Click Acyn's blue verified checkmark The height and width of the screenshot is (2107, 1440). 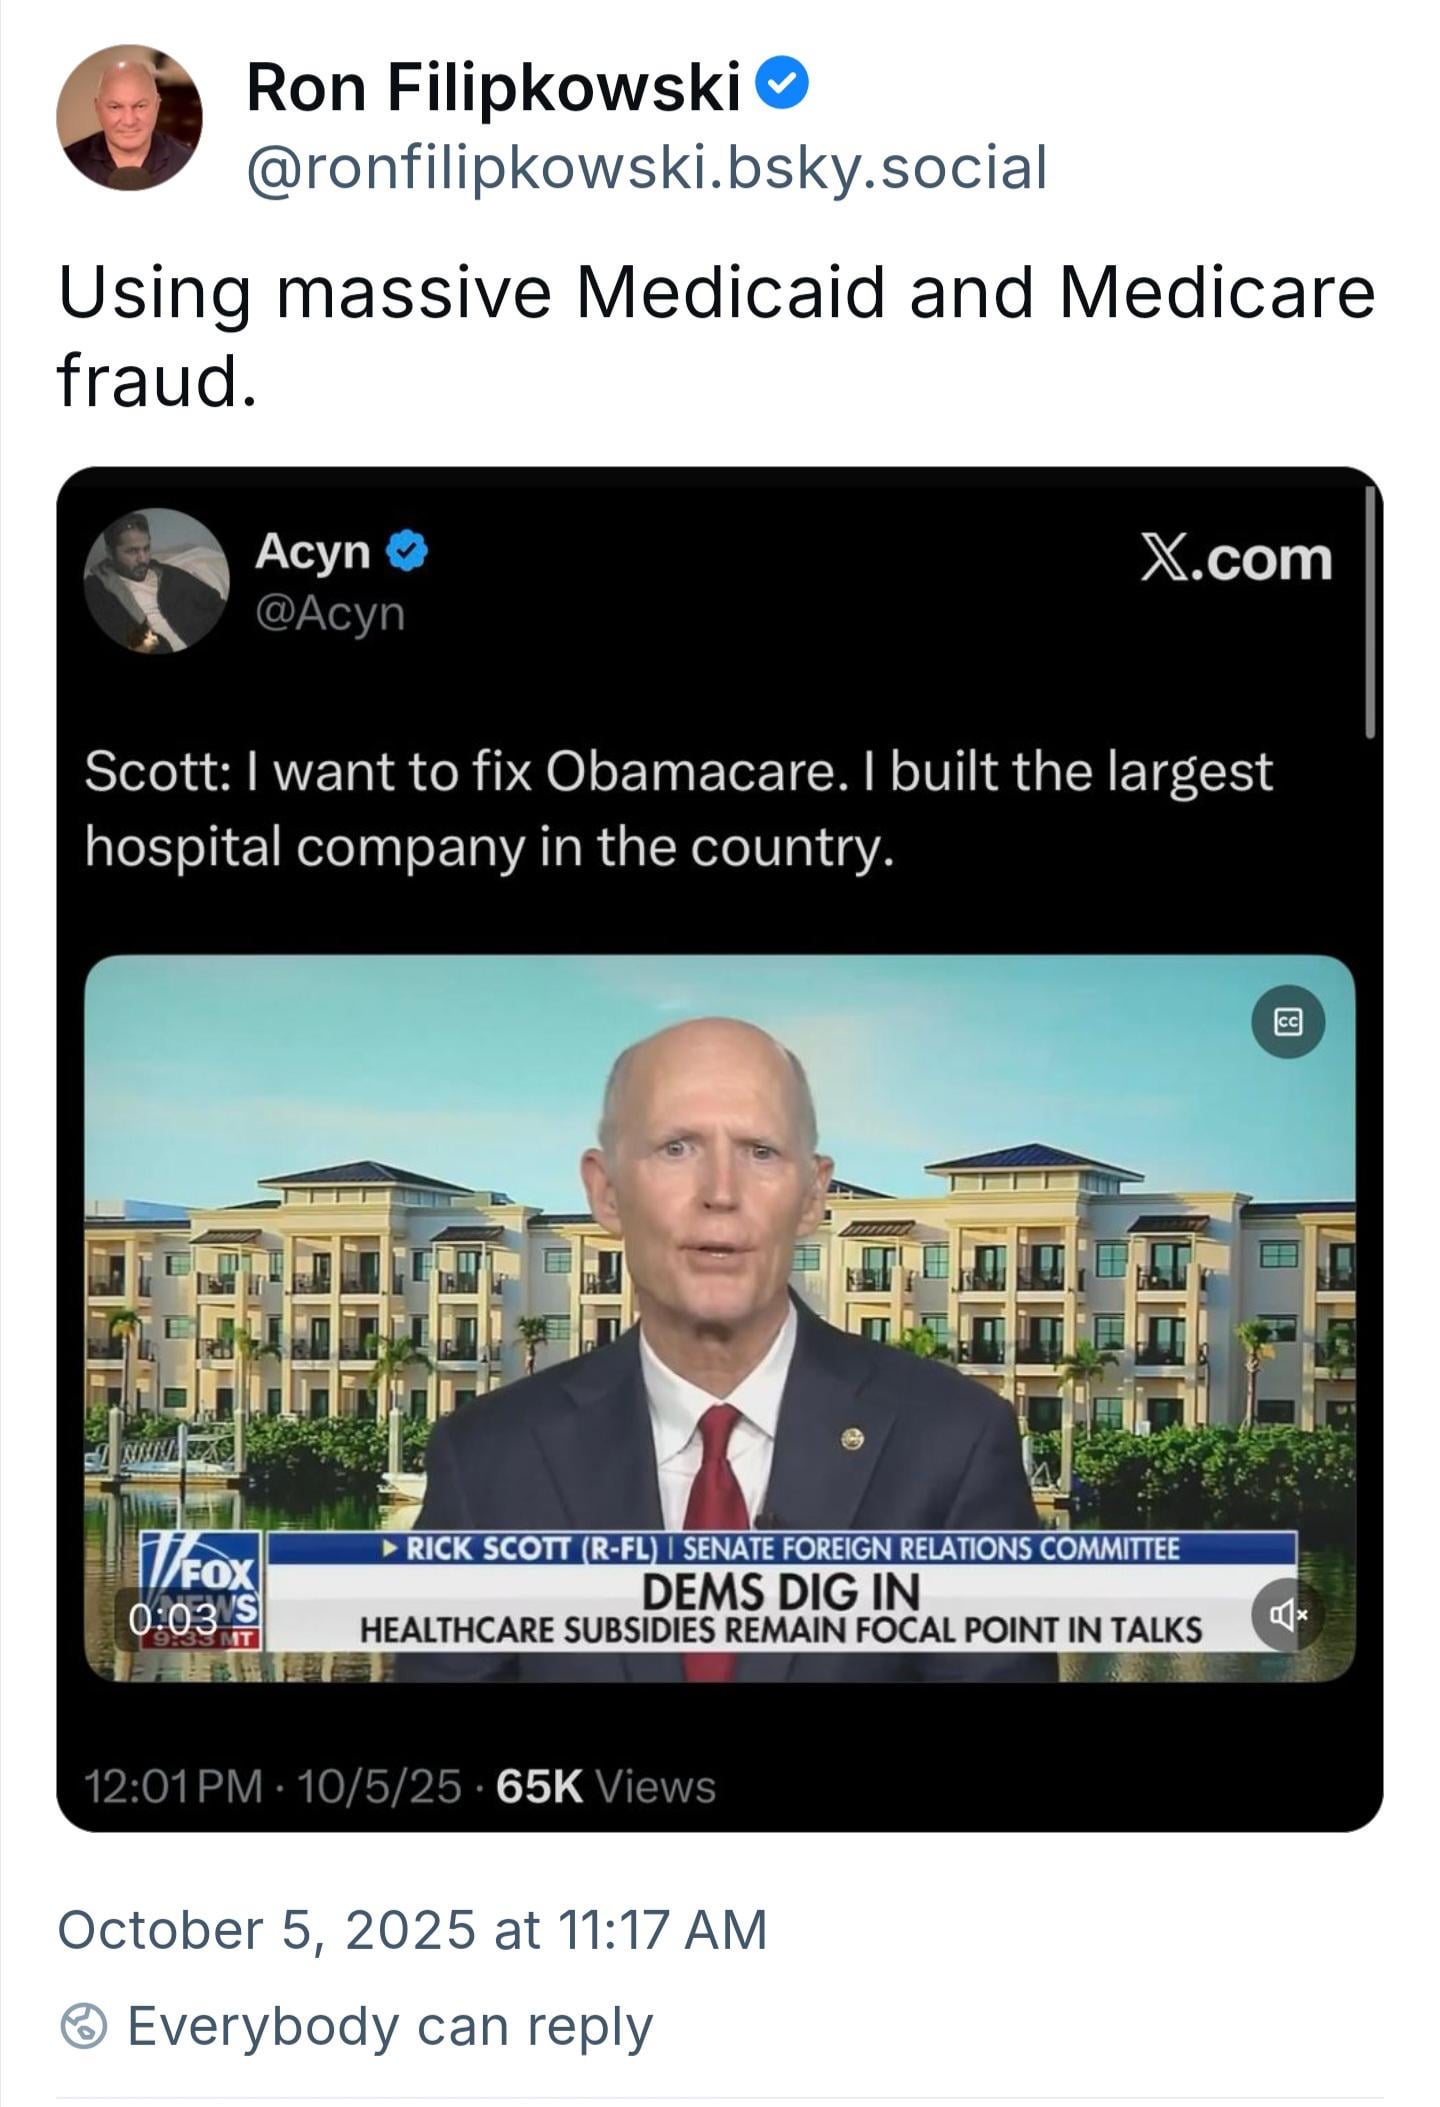click(x=407, y=551)
